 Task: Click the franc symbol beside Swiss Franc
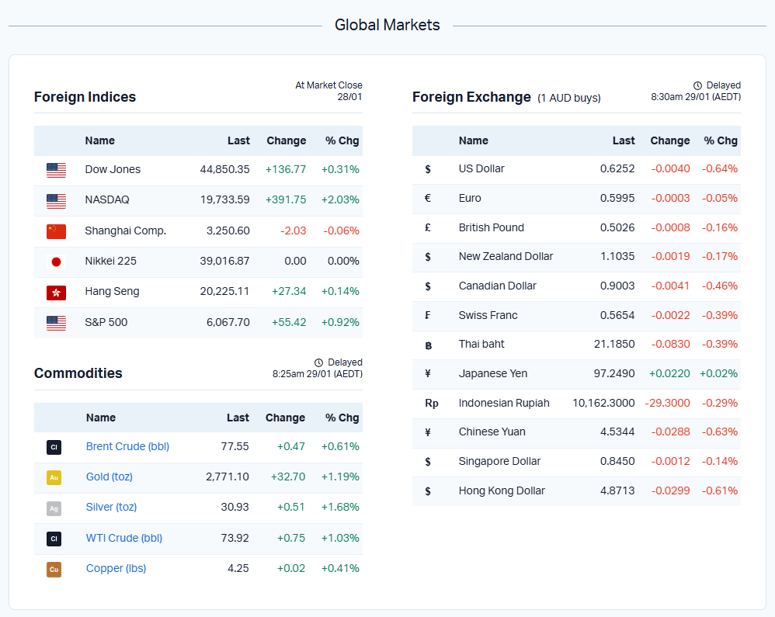(428, 315)
